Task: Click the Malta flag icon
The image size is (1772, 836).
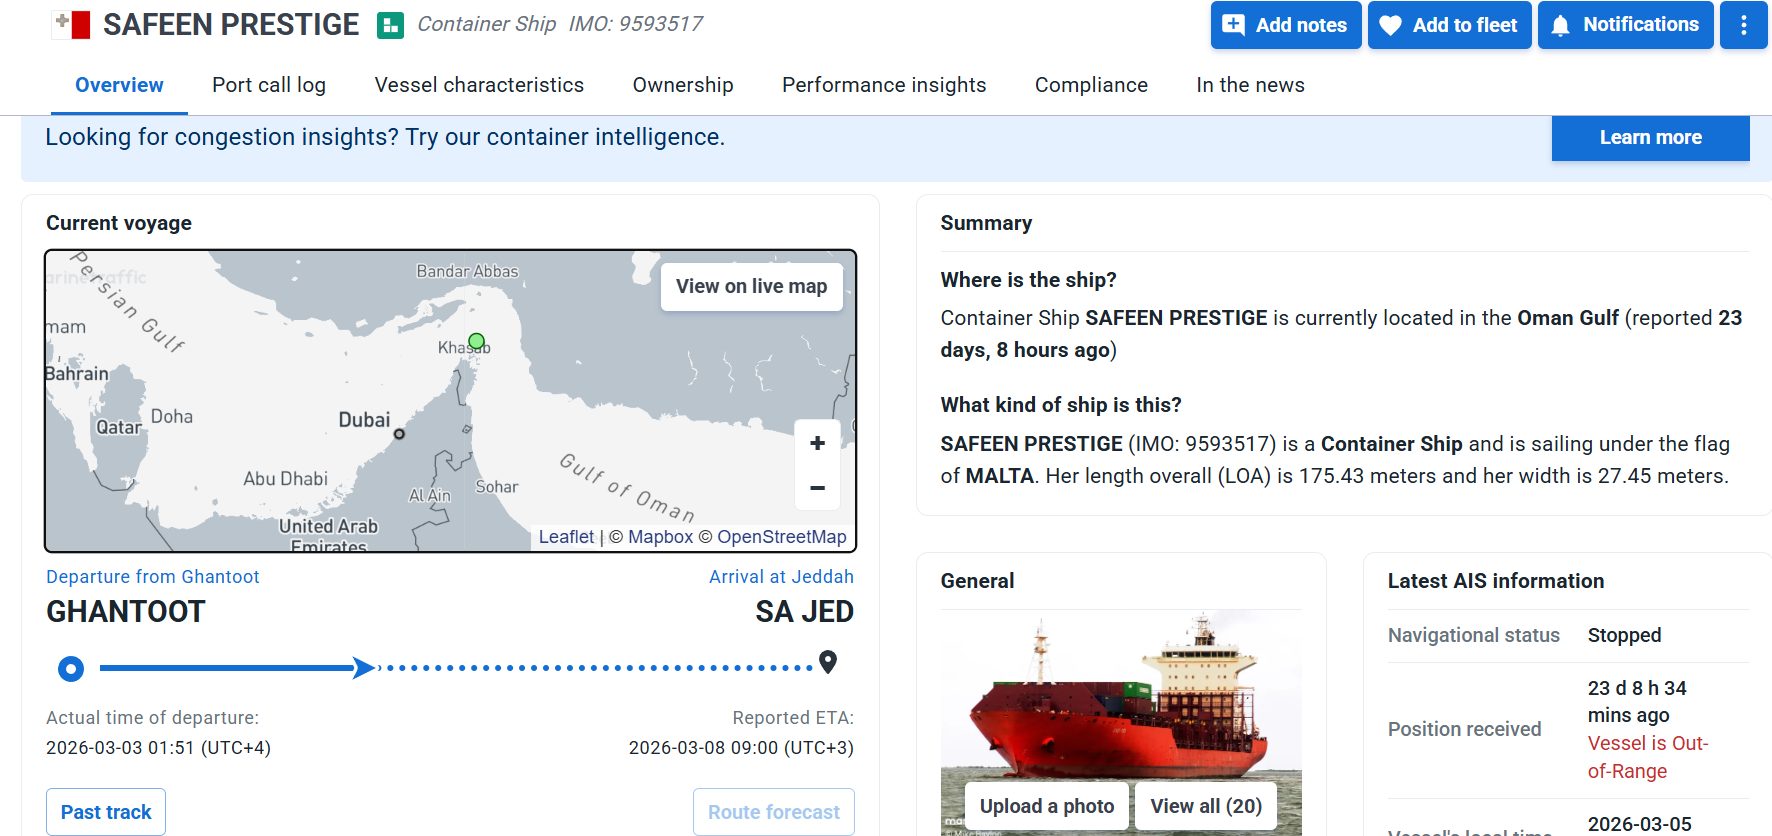Action: (72, 25)
